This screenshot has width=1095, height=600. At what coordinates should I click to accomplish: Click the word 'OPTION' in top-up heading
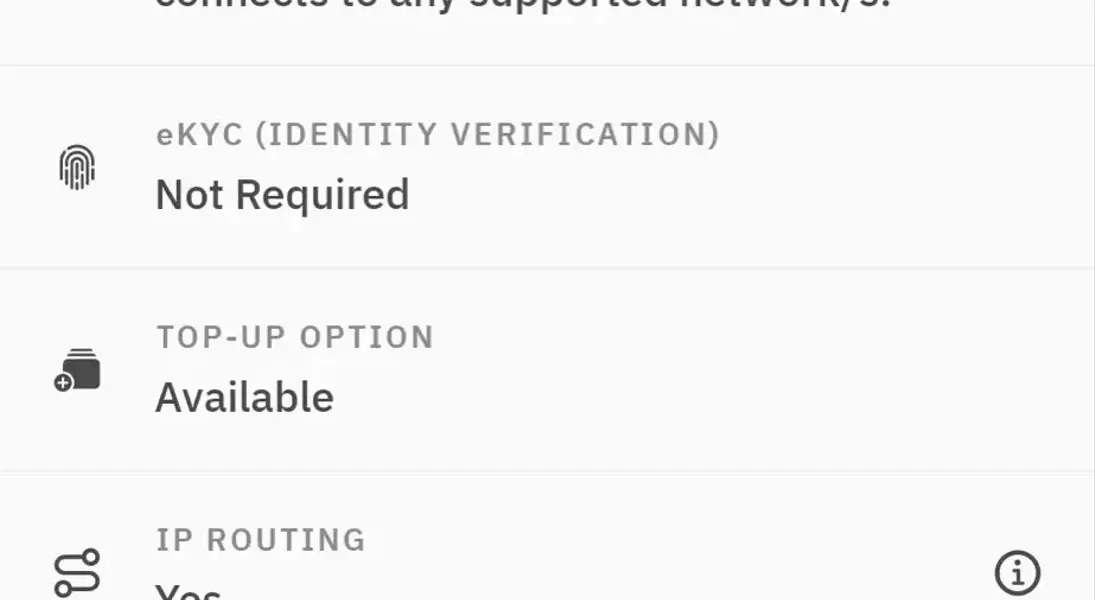click(367, 337)
